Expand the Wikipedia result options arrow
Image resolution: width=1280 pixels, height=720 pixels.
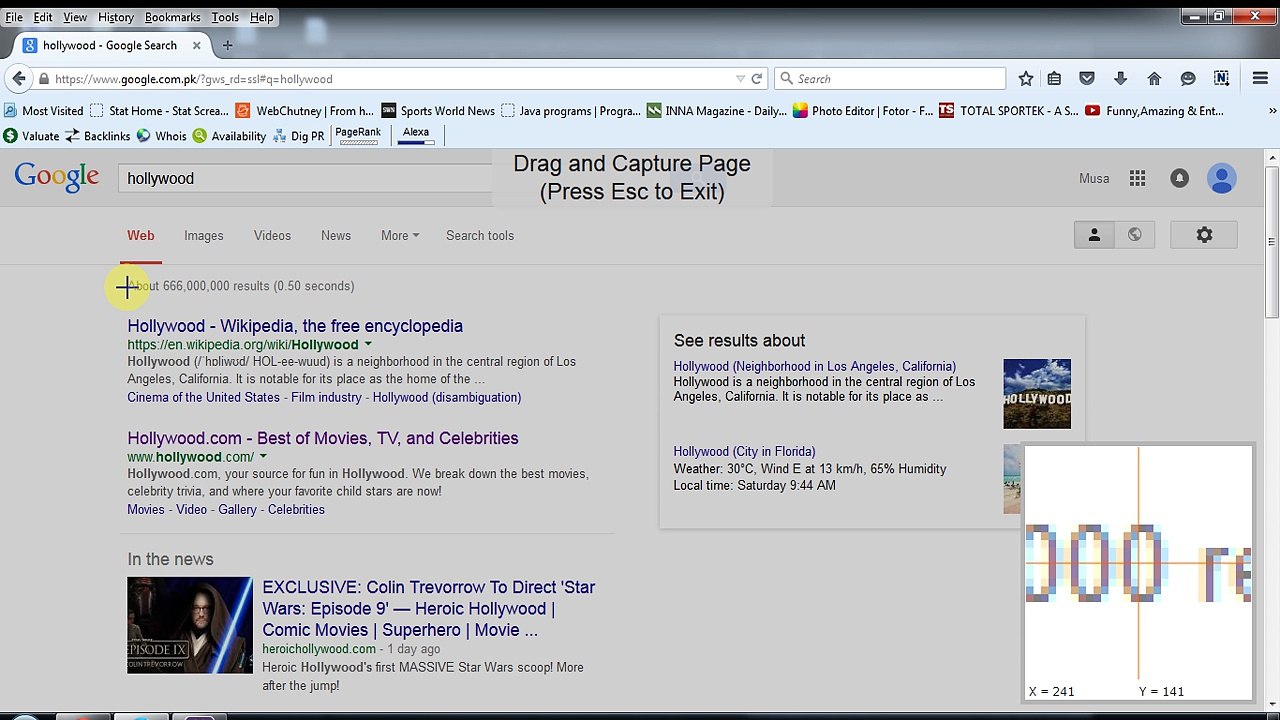click(x=368, y=345)
